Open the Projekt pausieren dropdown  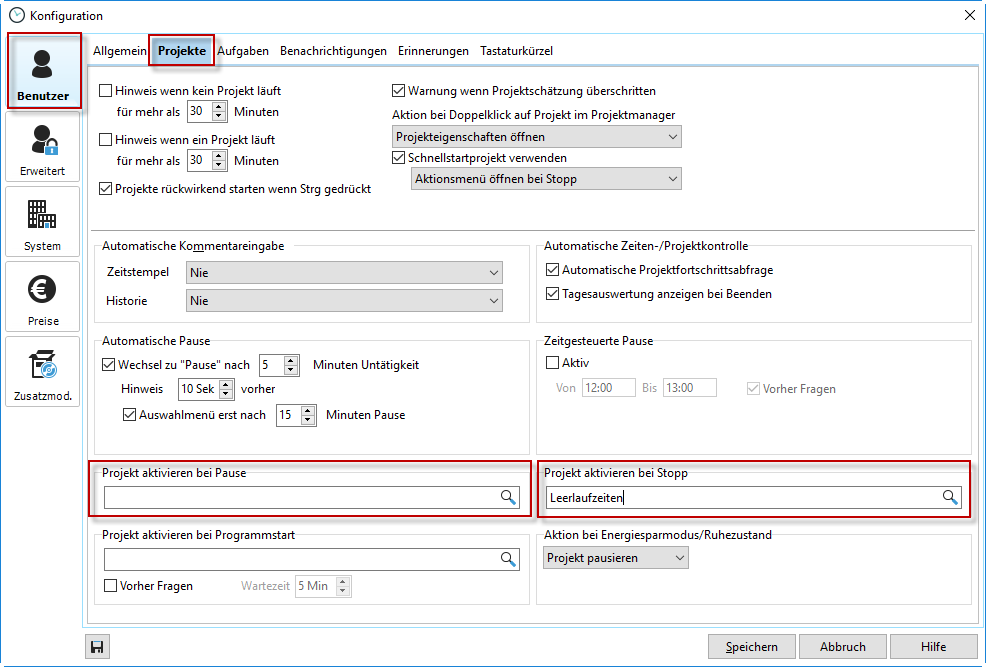tap(616, 558)
